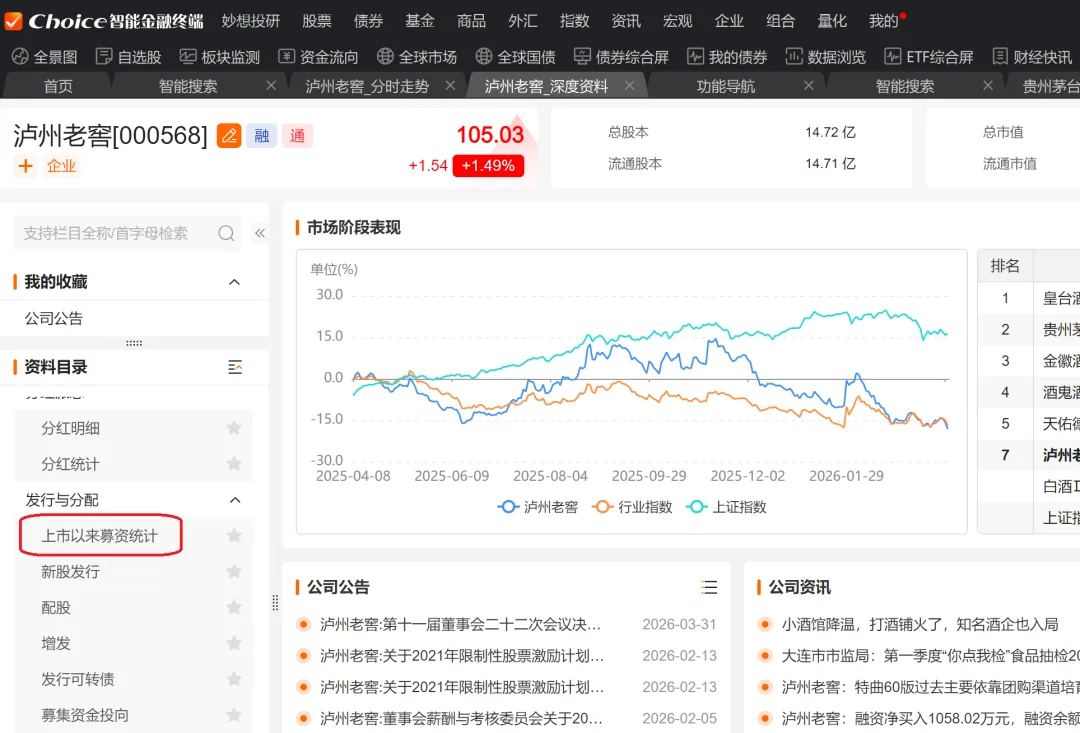The width and height of the screenshot is (1080, 733).
Task: Open news 融资净买入1058.02万元
Action: [930, 718]
